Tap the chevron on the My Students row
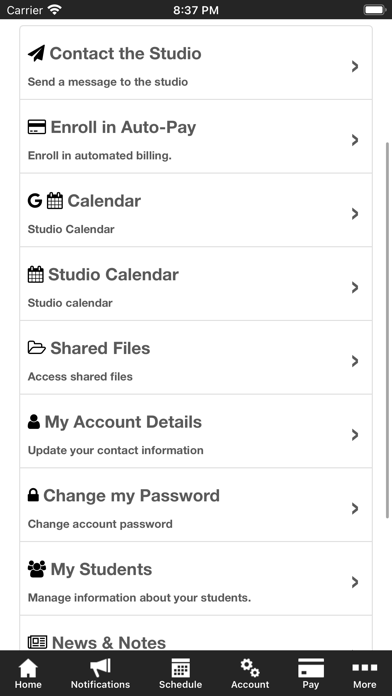Screen dimensions: 392x696 [x=355, y=582]
